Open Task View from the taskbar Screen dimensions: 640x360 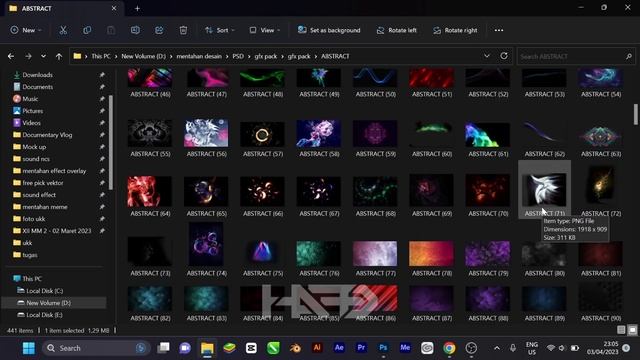(163, 348)
